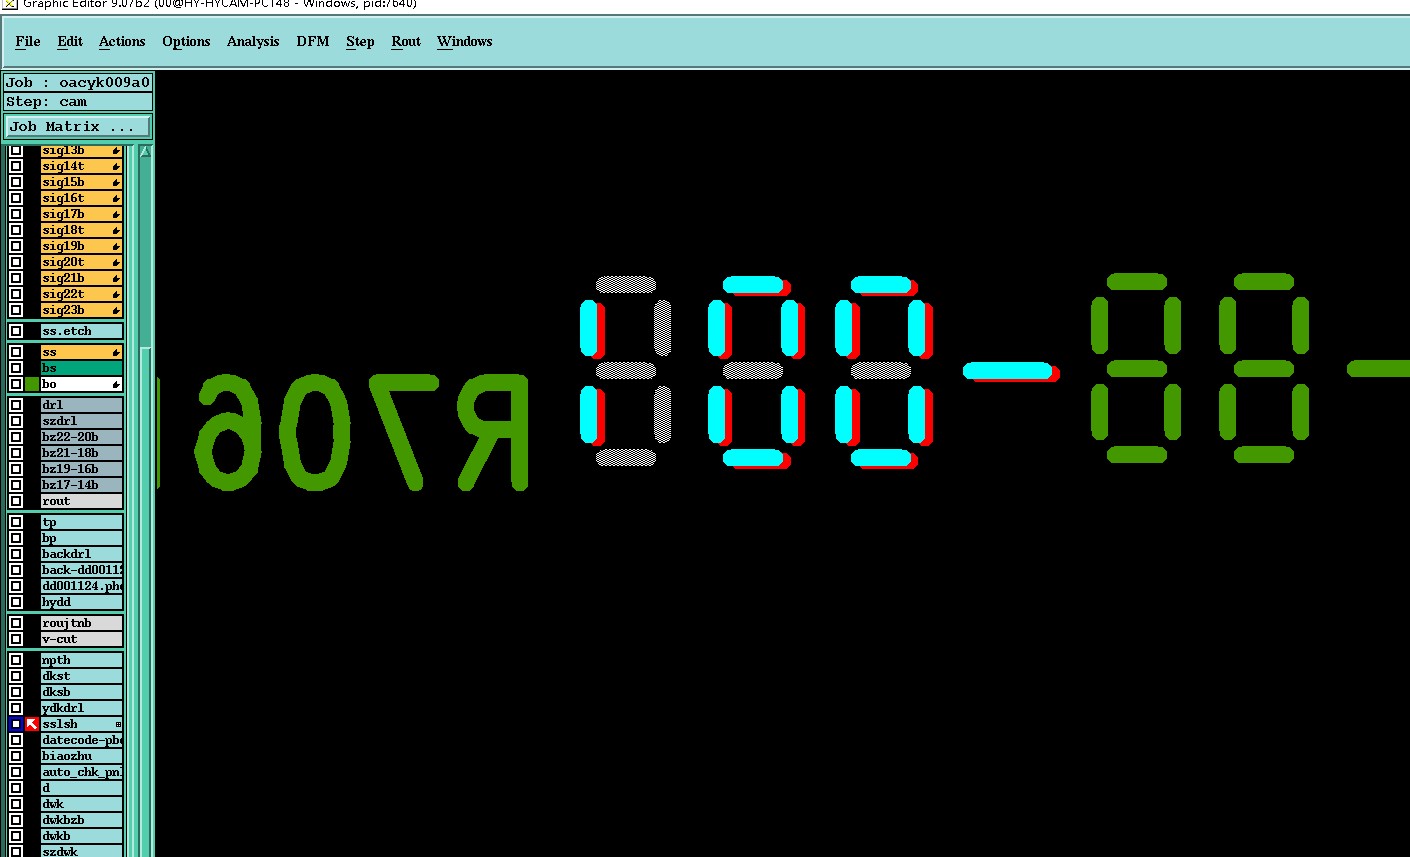The height and width of the screenshot is (857, 1410).
Task: Select the hydd layer name
Action: point(82,602)
